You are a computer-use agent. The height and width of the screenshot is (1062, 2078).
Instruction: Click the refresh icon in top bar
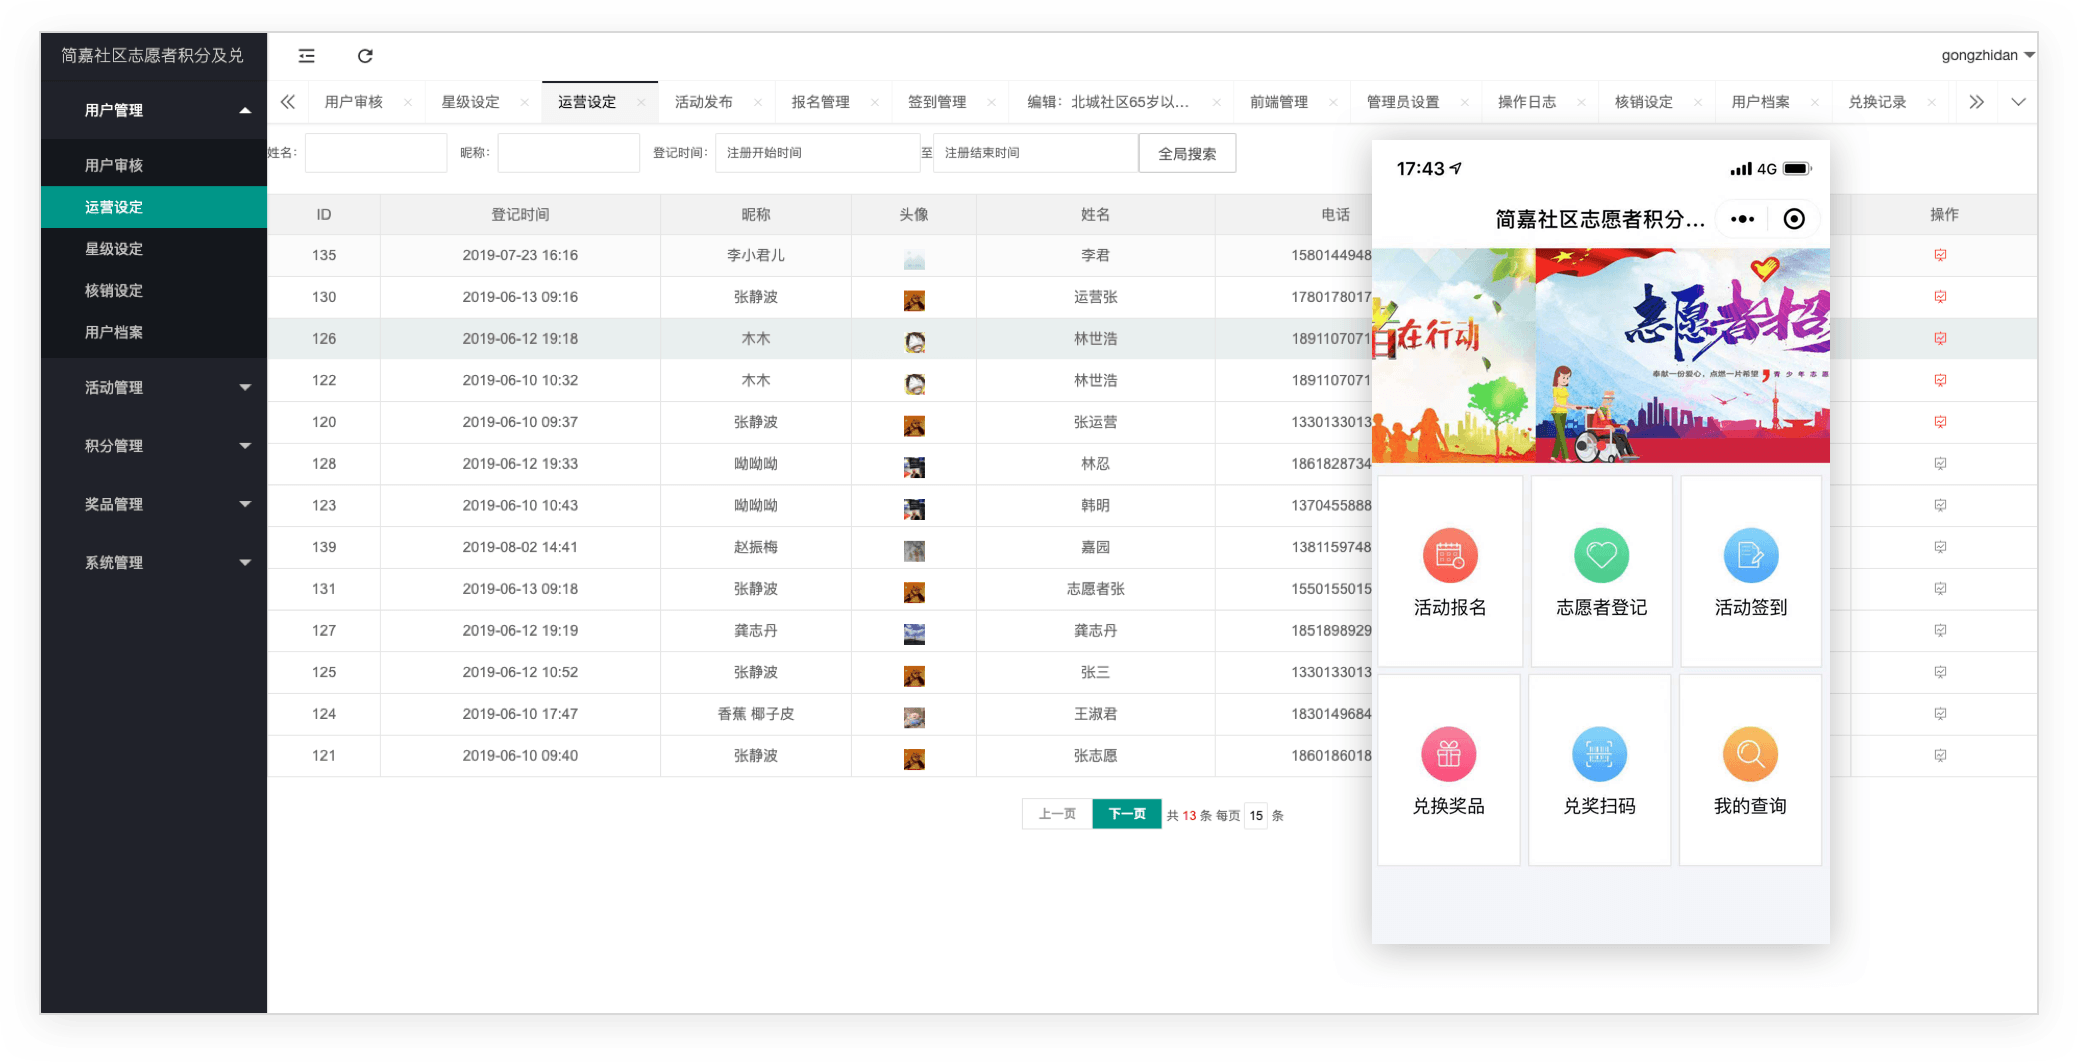click(365, 56)
